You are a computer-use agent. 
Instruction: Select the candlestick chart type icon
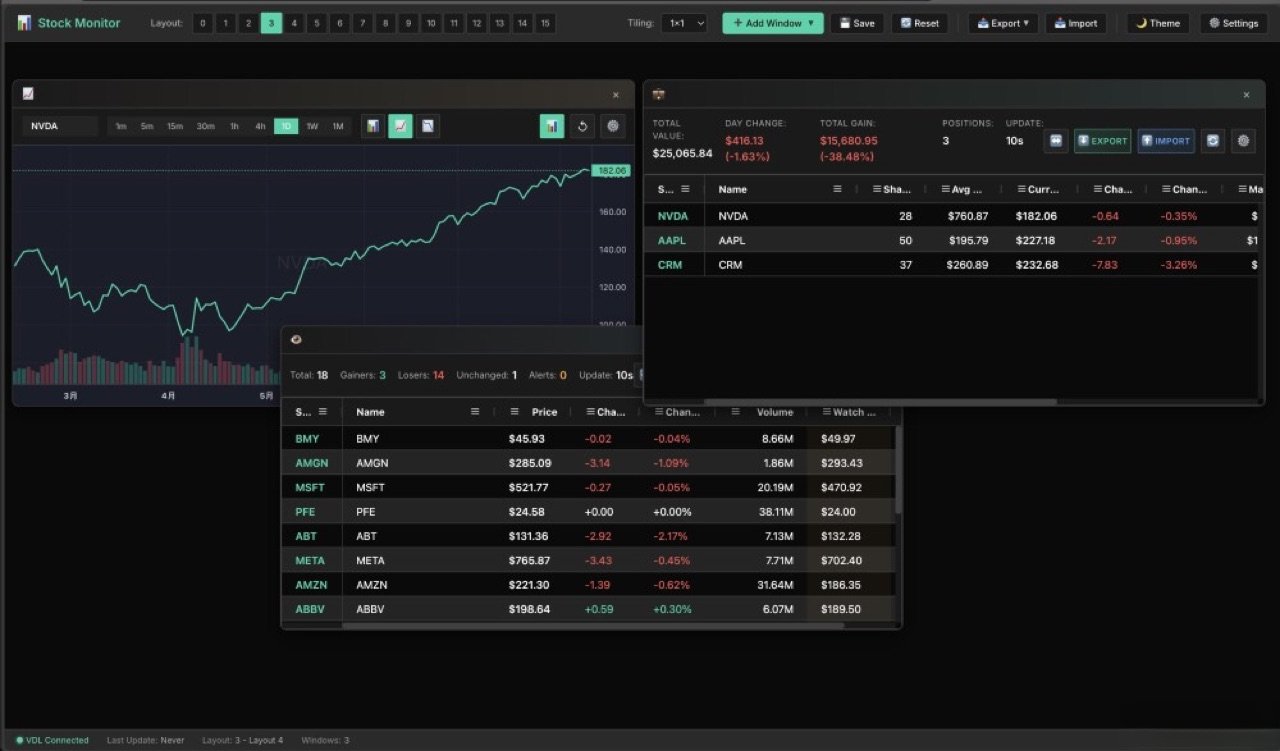pyautogui.click(x=373, y=126)
